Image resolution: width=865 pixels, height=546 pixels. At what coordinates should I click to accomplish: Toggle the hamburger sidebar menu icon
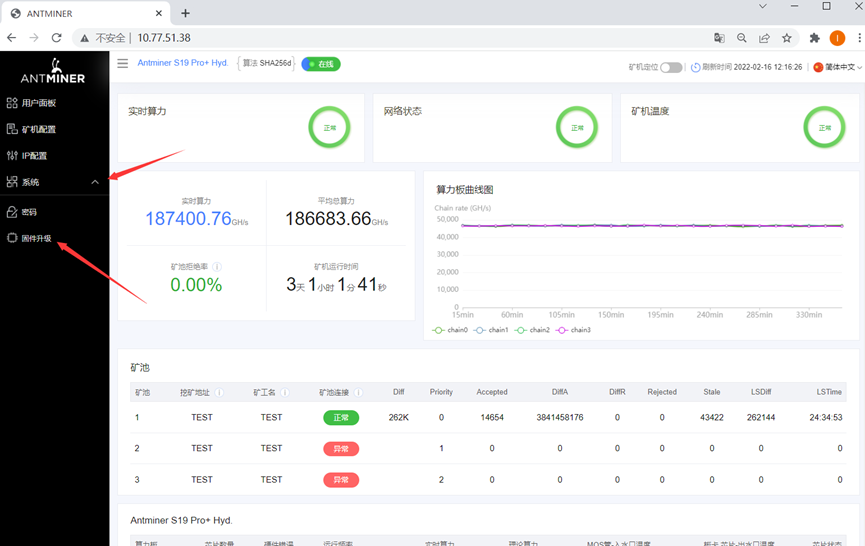tap(122, 63)
